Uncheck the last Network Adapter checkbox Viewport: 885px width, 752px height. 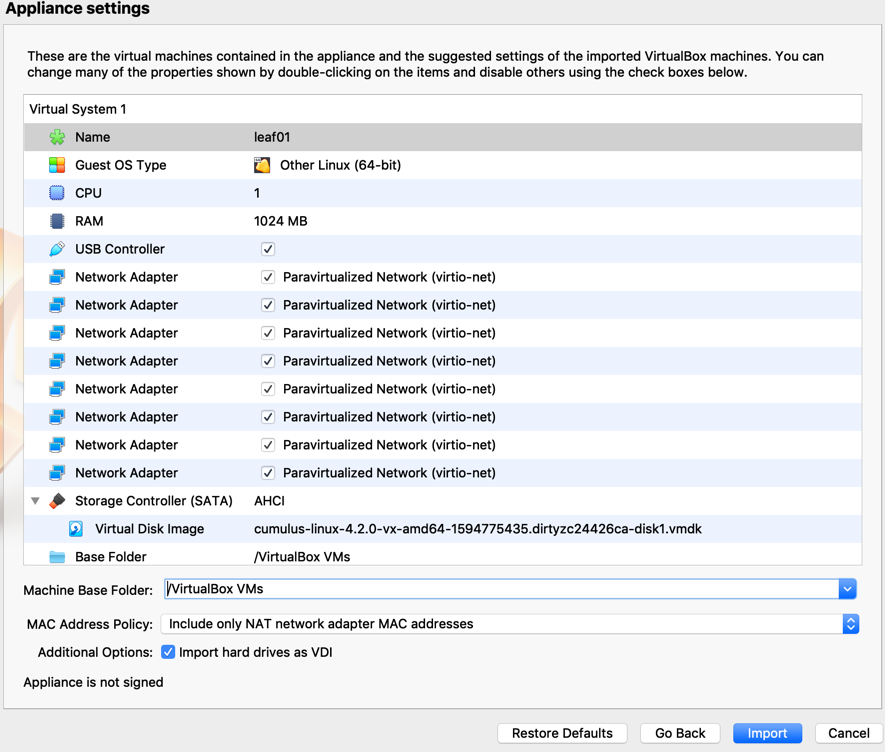pyautogui.click(x=268, y=473)
